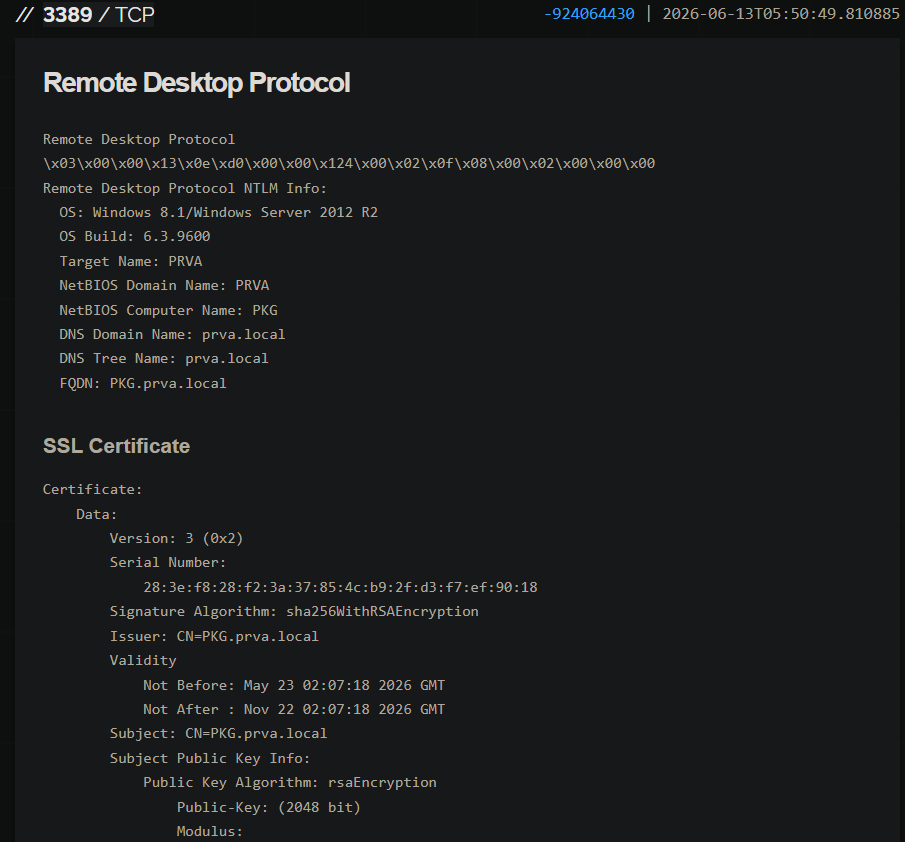Click the SSL Certificate heading
The height and width of the screenshot is (842, 905).
[x=117, y=446]
